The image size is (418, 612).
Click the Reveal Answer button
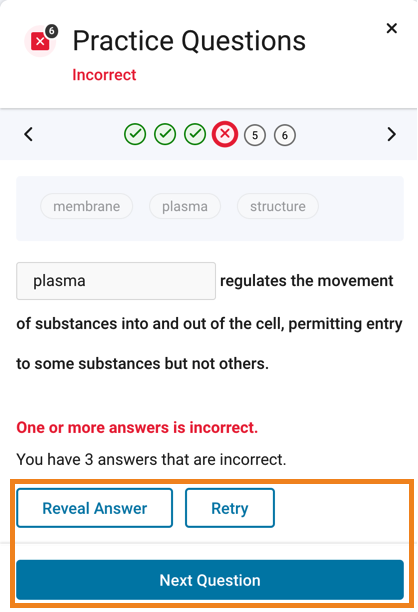94,508
